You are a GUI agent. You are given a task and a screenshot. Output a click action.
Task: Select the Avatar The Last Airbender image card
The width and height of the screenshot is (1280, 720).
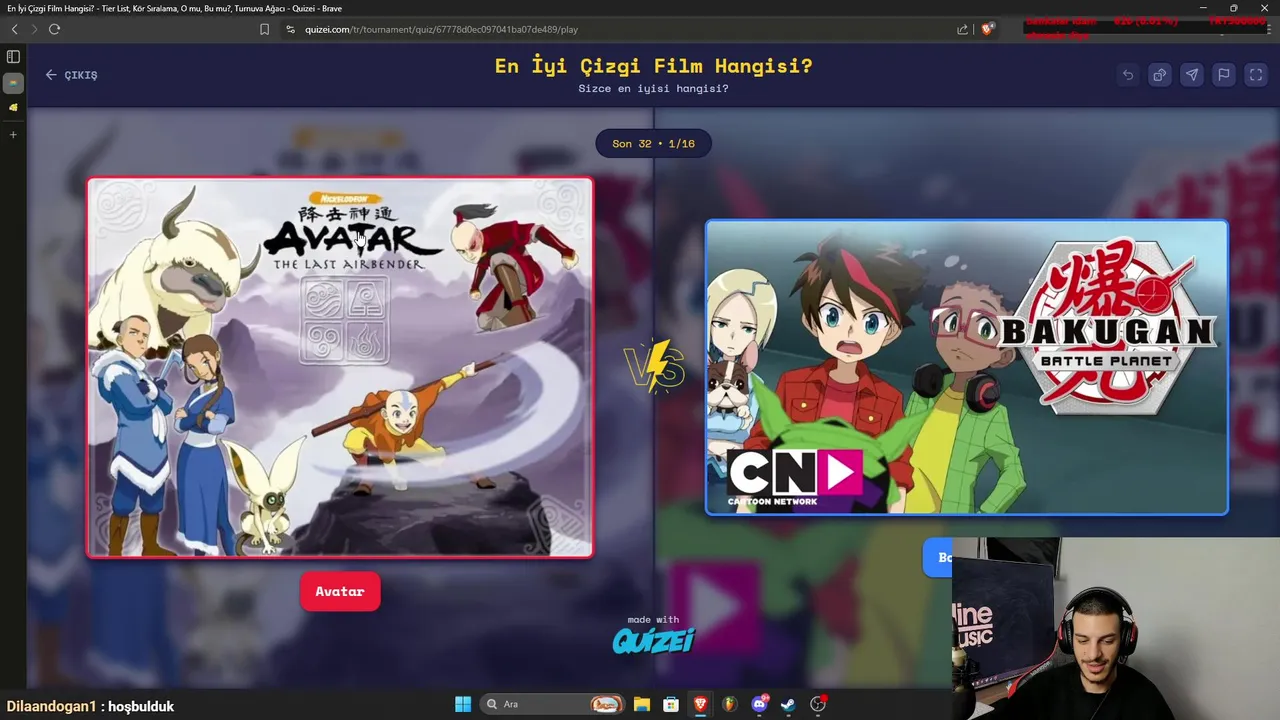pyautogui.click(x=340, y=367)
